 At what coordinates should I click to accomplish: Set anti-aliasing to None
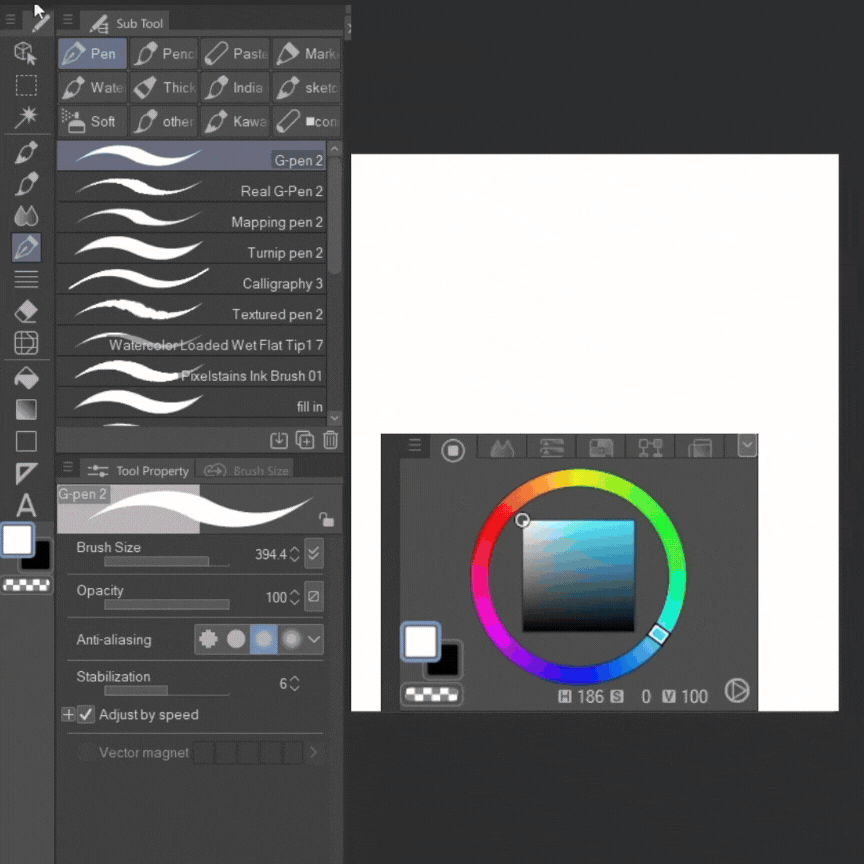click(208, 639)
